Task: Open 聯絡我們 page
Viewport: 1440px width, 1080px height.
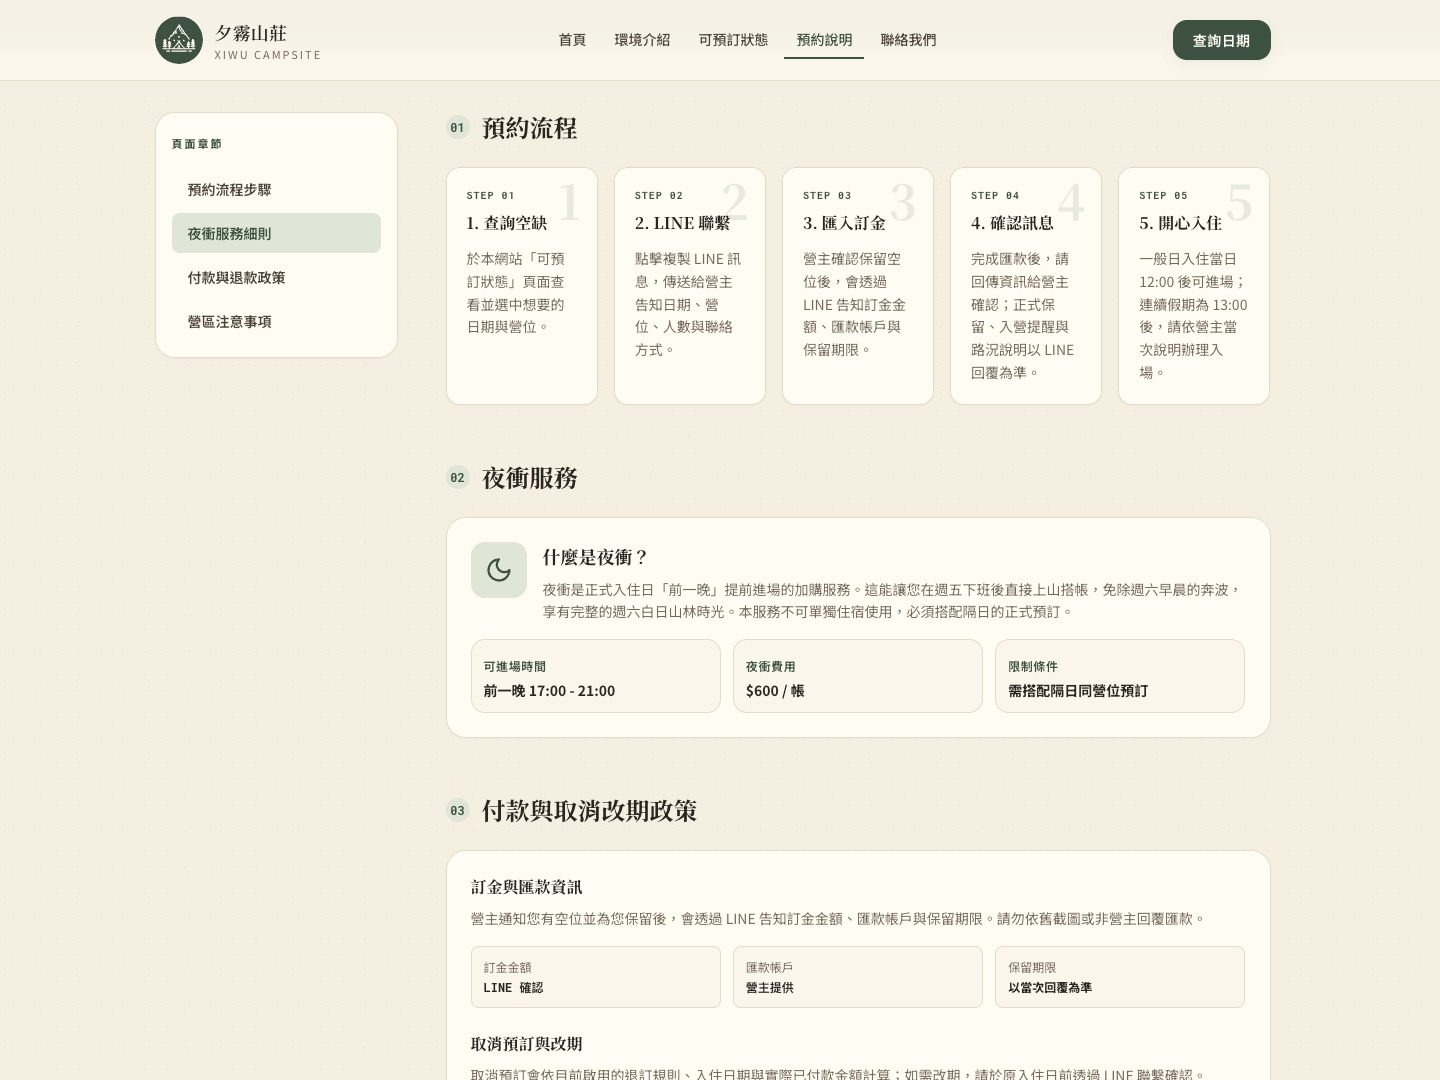Action: click(x=908, y=40)
